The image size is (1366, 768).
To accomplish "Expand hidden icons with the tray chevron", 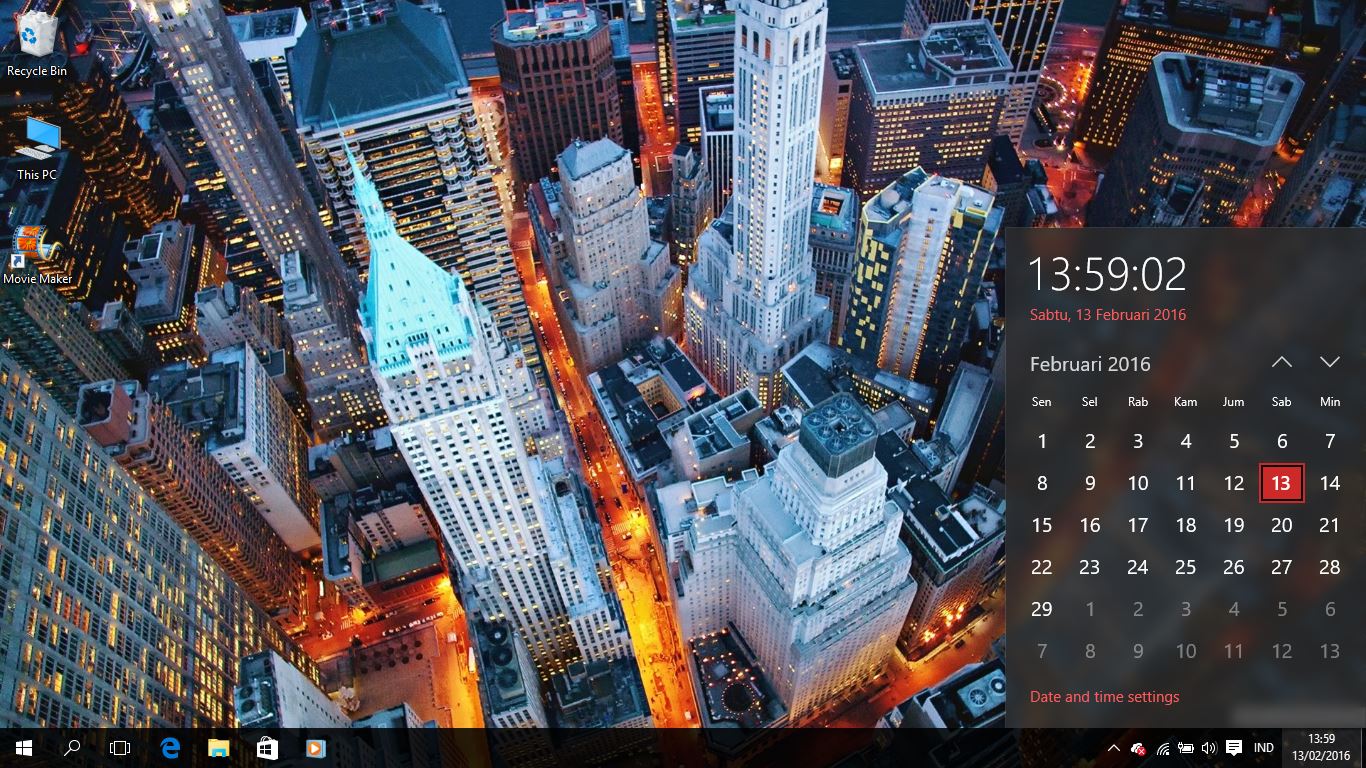I will [x=1113, y=748].
